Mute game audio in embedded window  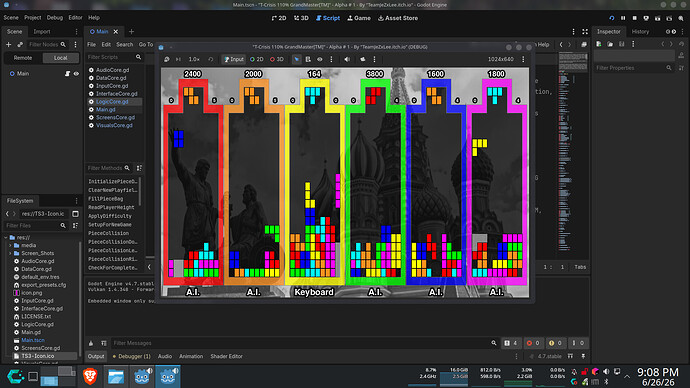coord(347,59)
